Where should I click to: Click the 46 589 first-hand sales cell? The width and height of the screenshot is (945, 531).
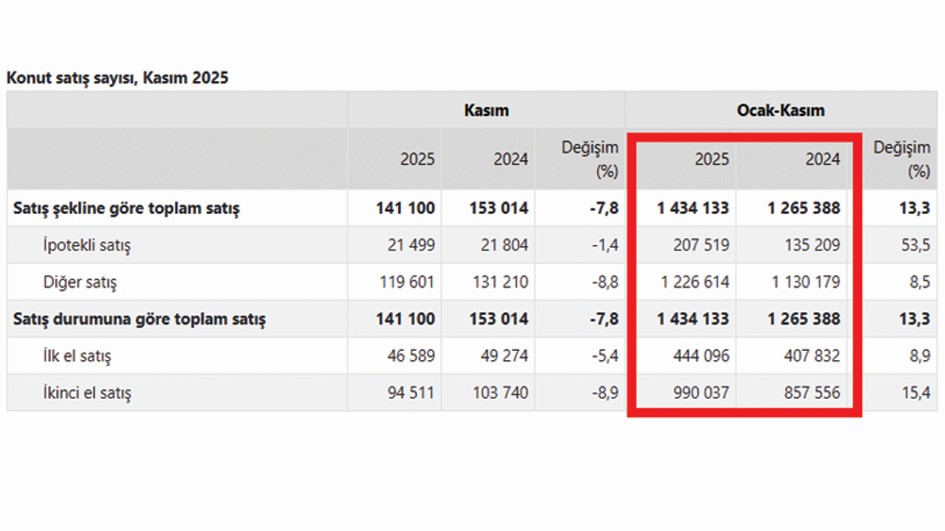410,355
